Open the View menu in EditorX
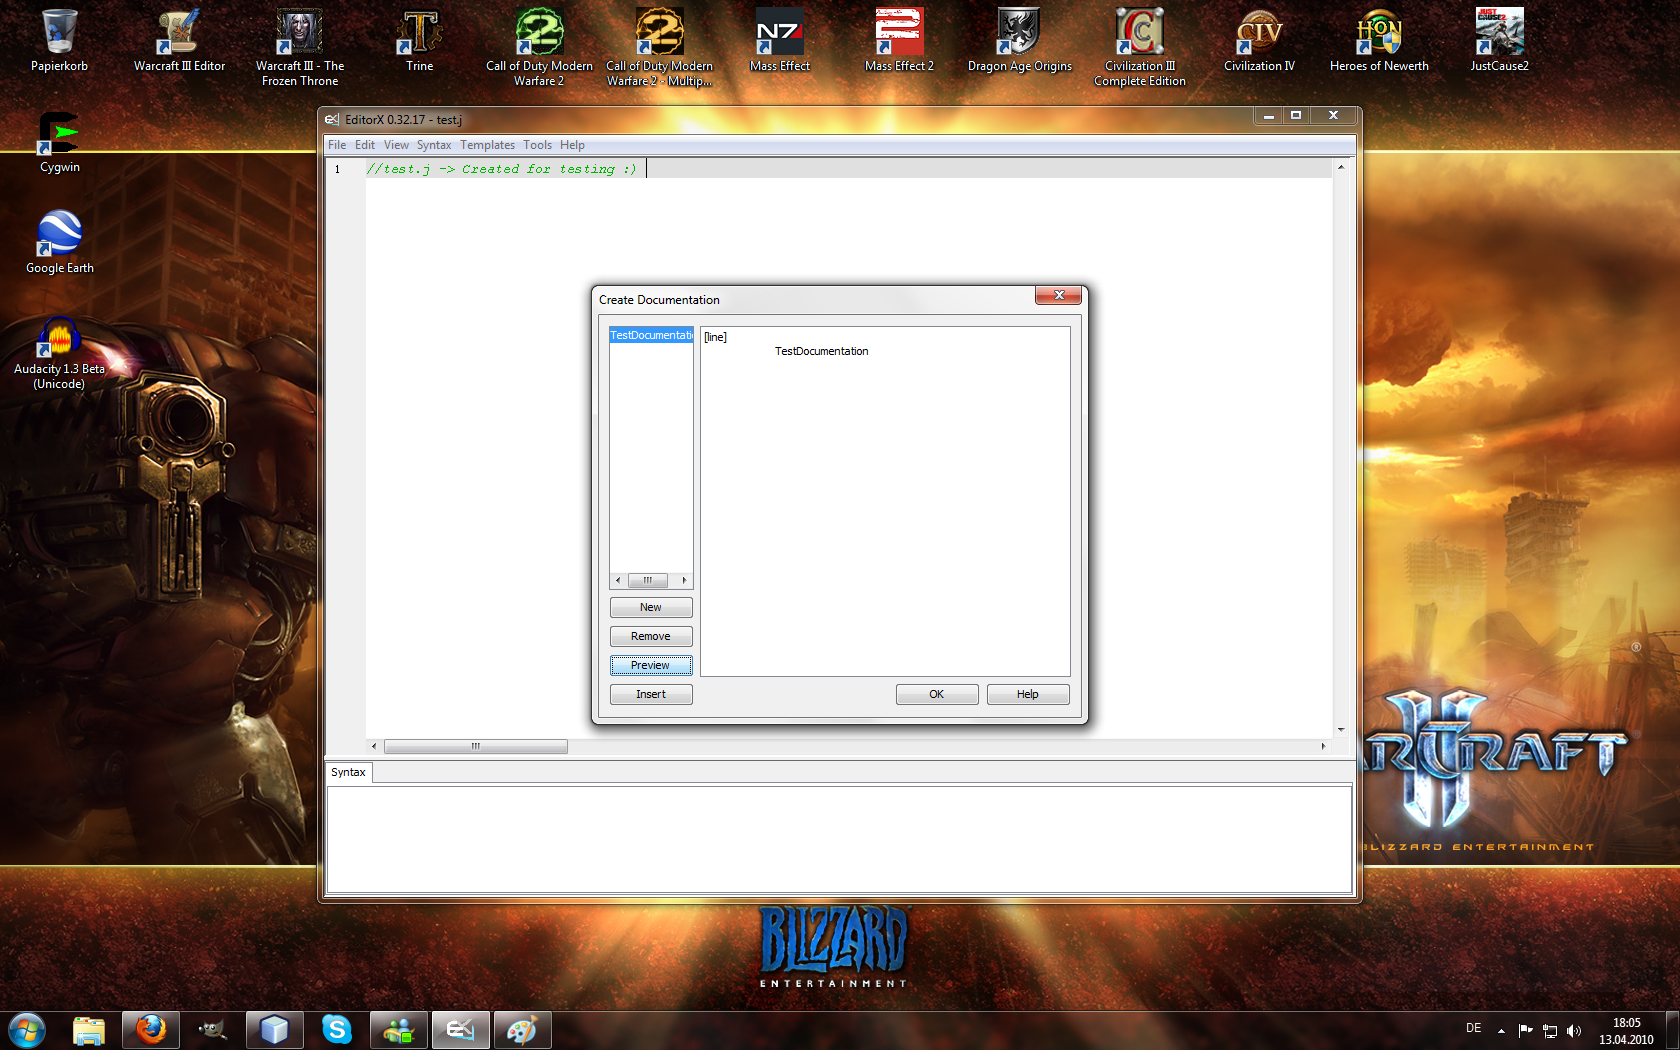 pyautogui.click(x=396, y=145)
